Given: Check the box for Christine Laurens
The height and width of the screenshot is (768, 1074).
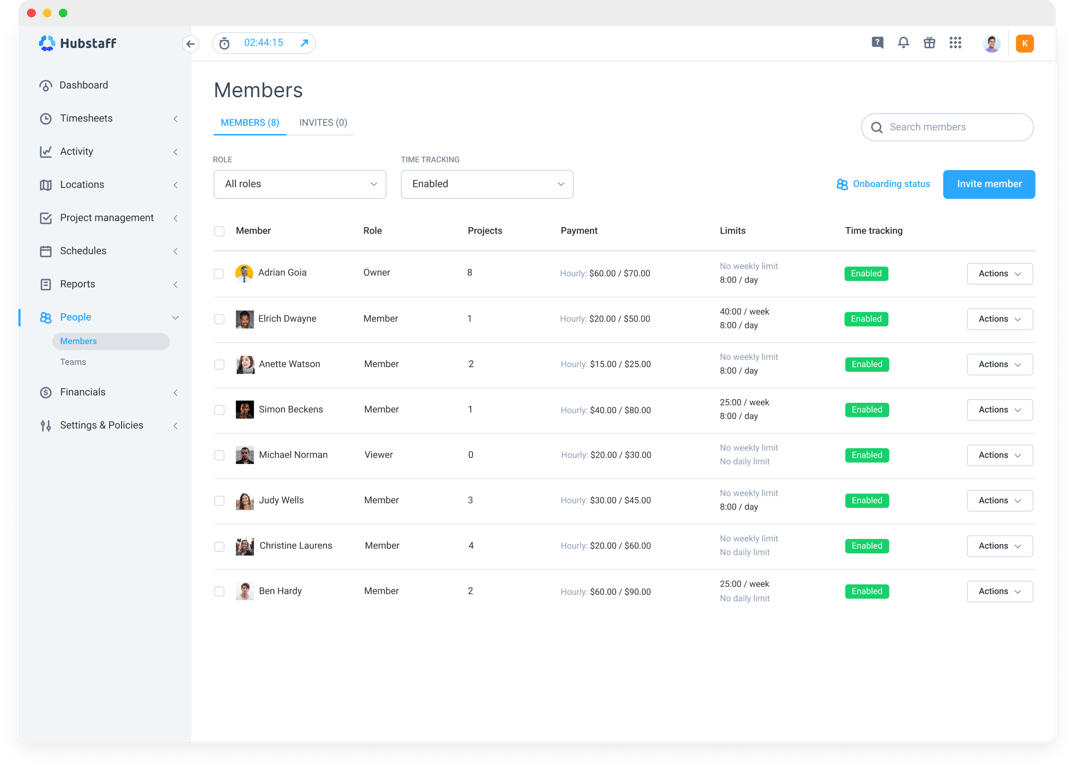Looking at the screenshot, I should [x=219, y=546].
